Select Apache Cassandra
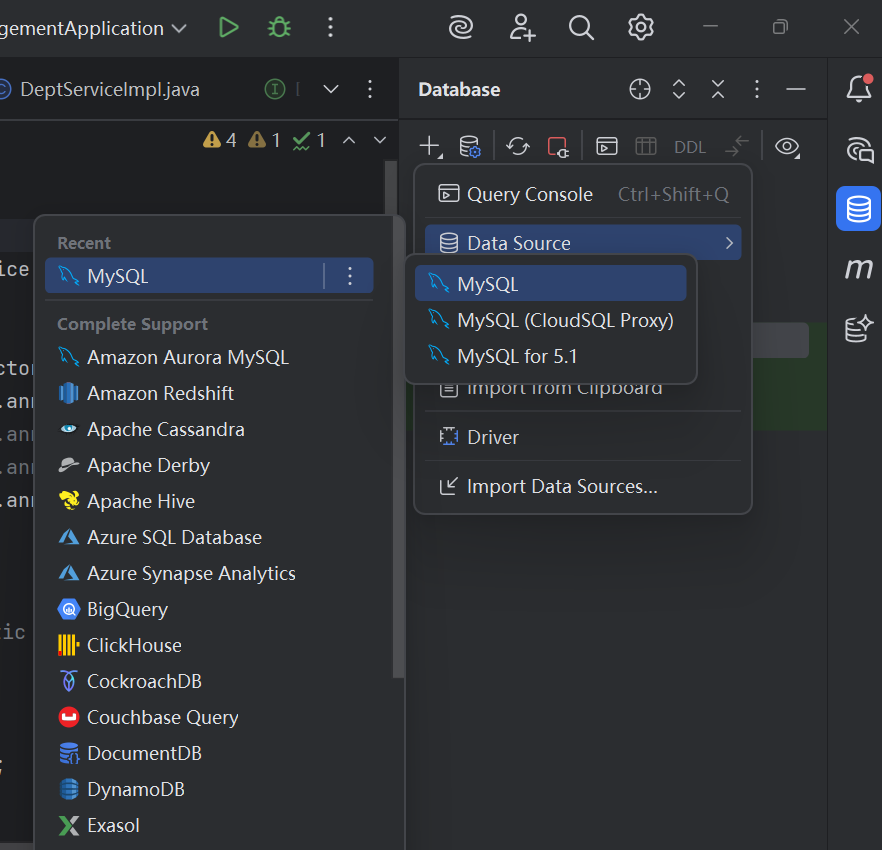This screenshot has height=850, width=882. coord(209,429)
